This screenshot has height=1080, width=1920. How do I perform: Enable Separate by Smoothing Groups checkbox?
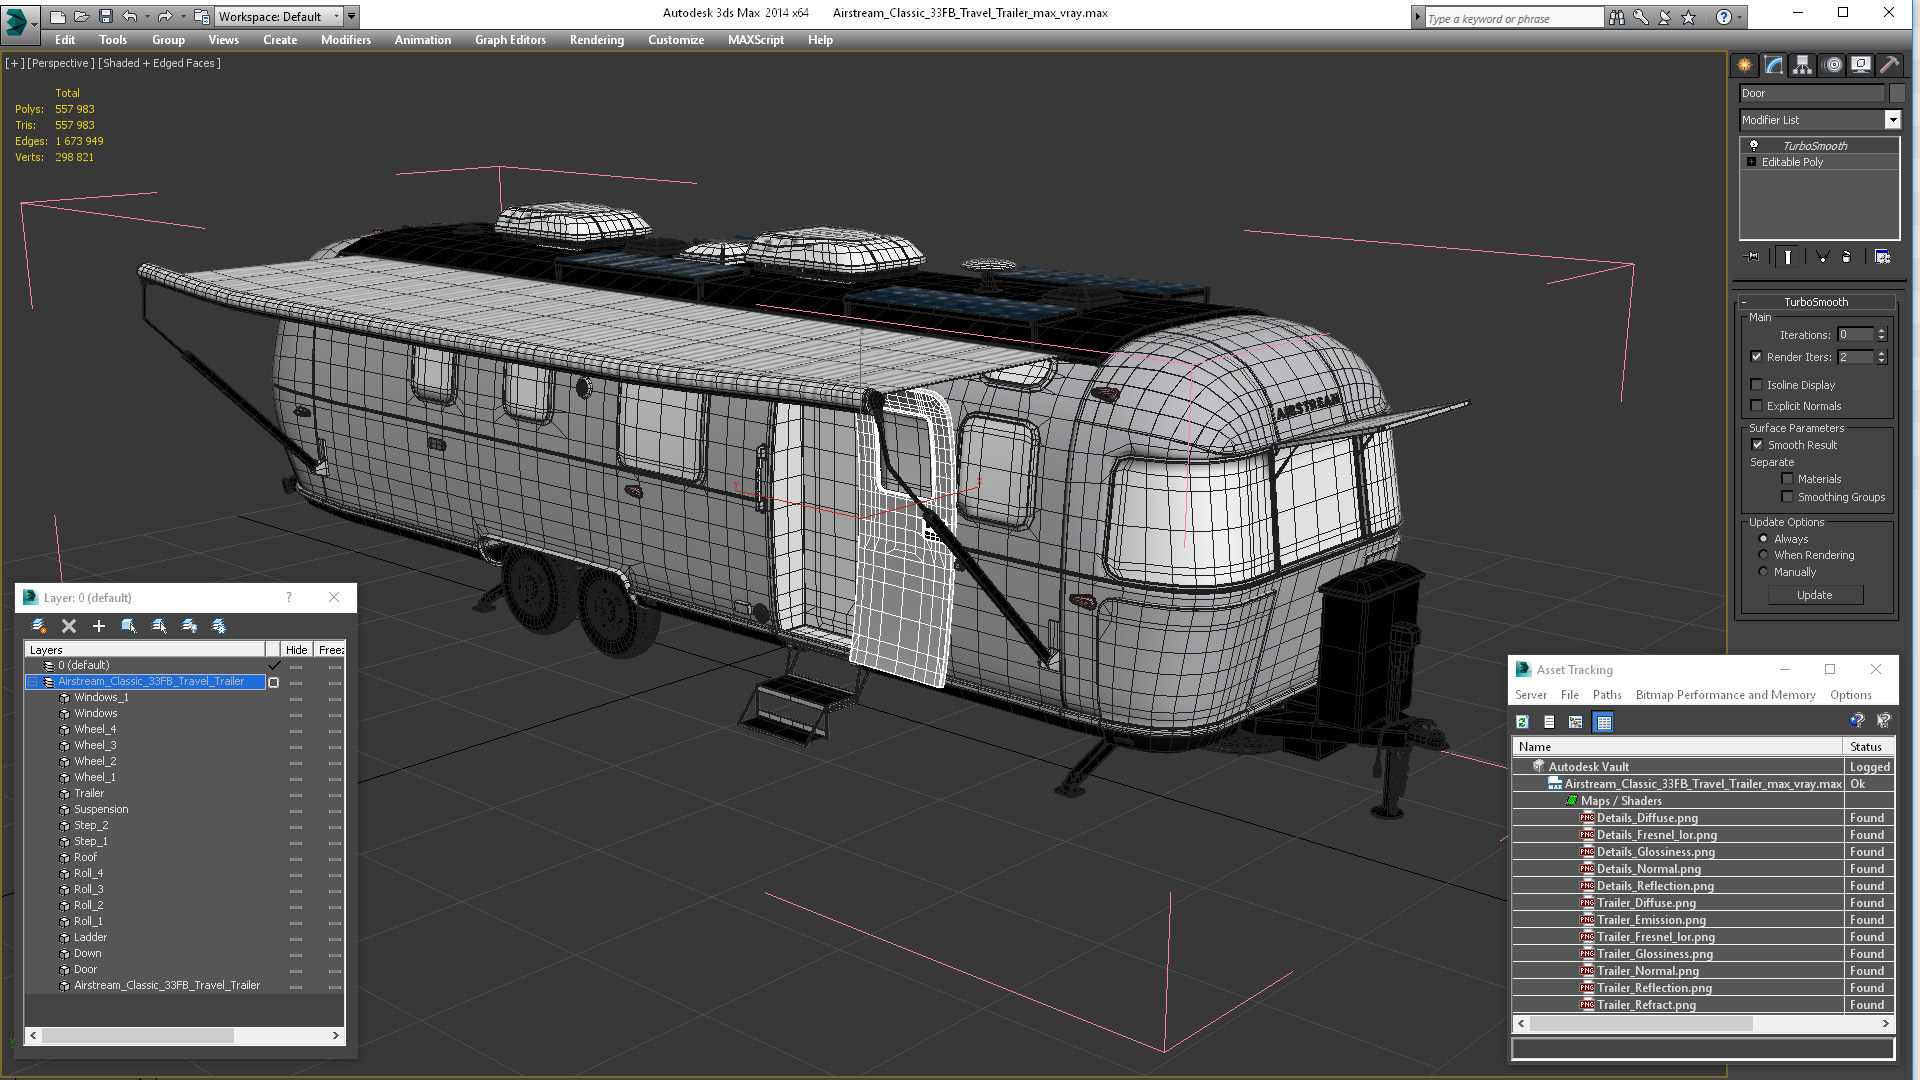pos(1787,497)
